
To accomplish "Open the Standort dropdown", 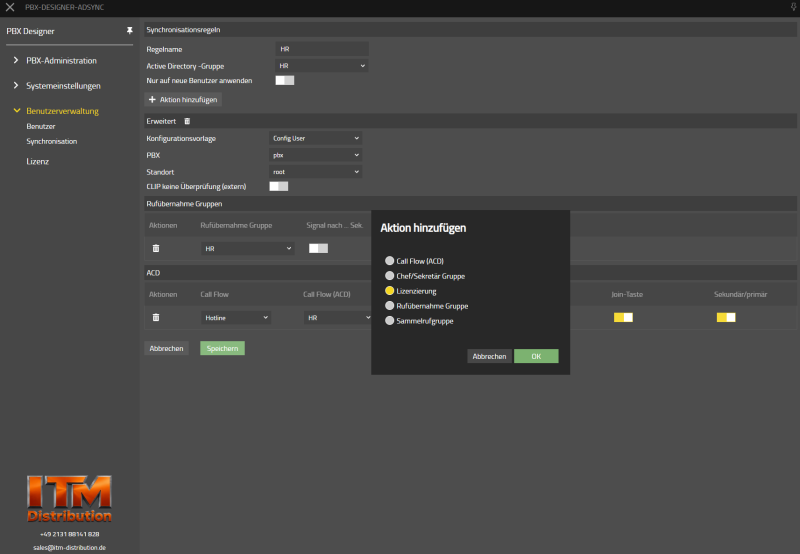I will (315, 172).
